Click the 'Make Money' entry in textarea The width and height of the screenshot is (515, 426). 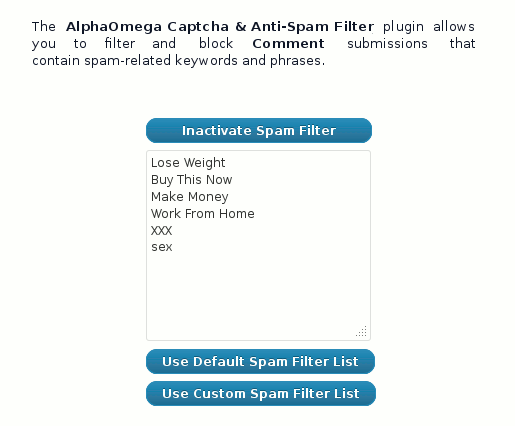[189, 197]
